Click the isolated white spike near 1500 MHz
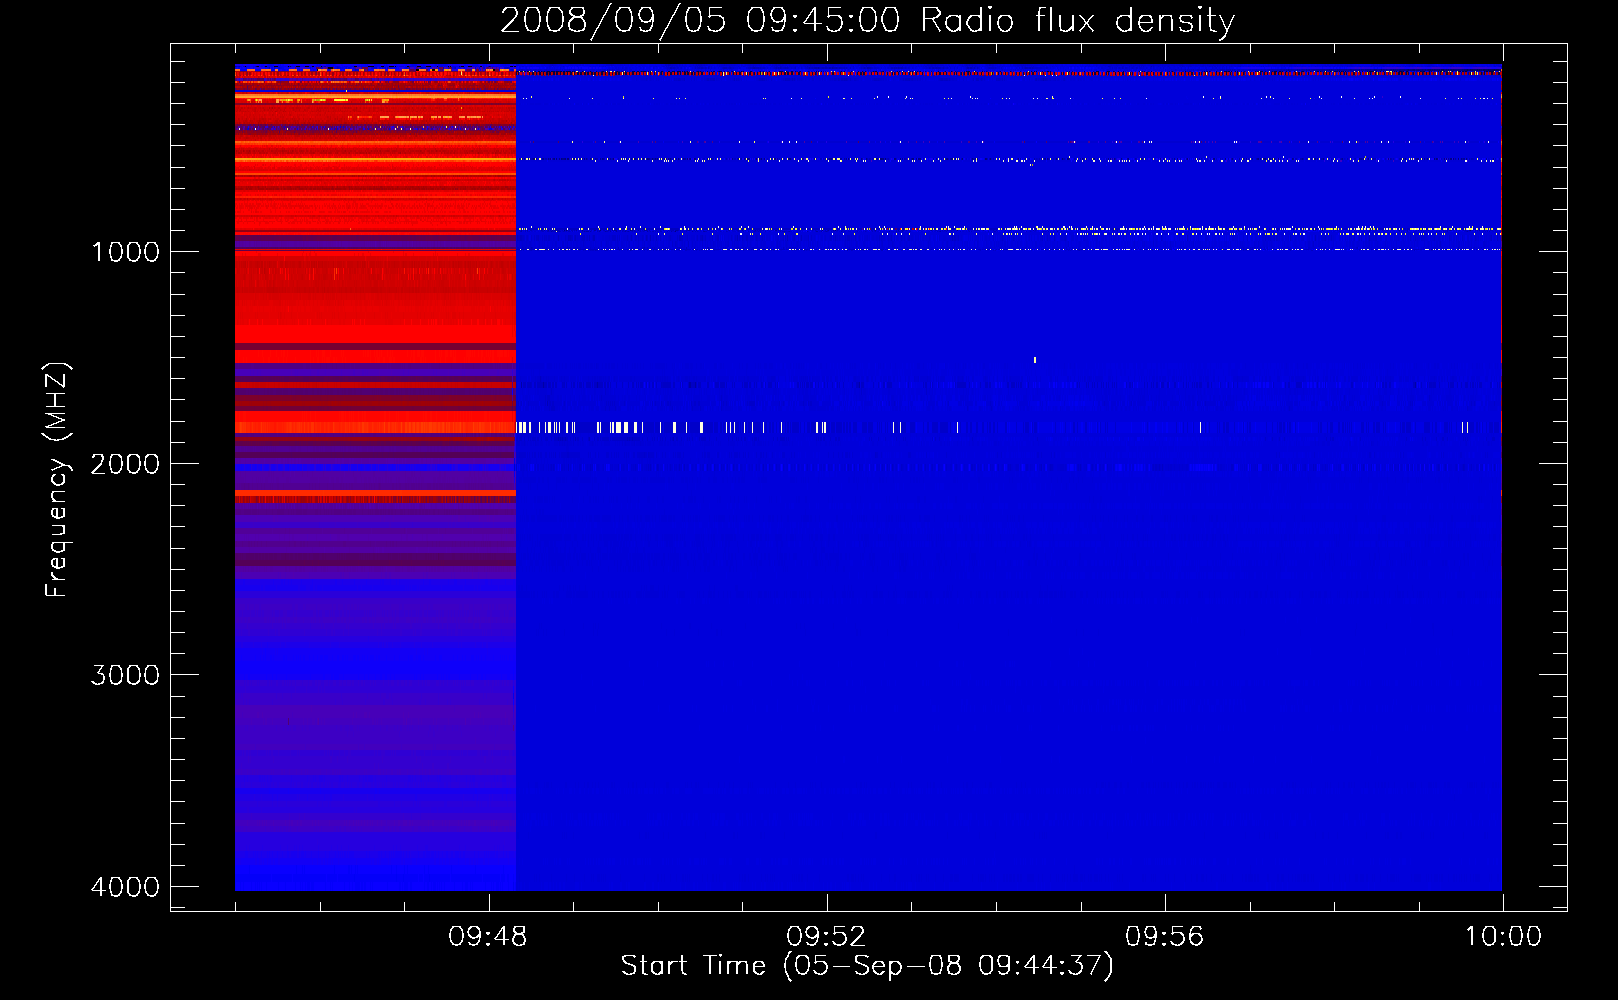The width and height of the screenshot is (1618, 1000). [x=1034, y=360]
